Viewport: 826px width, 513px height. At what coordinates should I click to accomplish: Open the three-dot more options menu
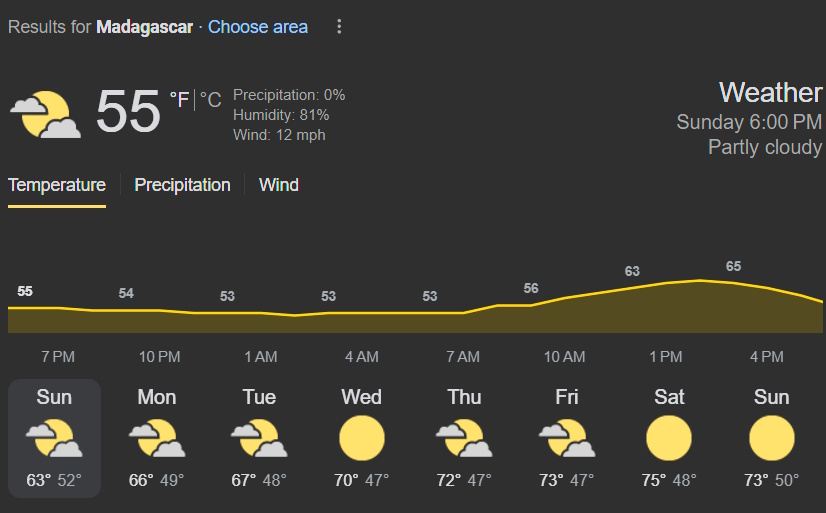point(339,27)
